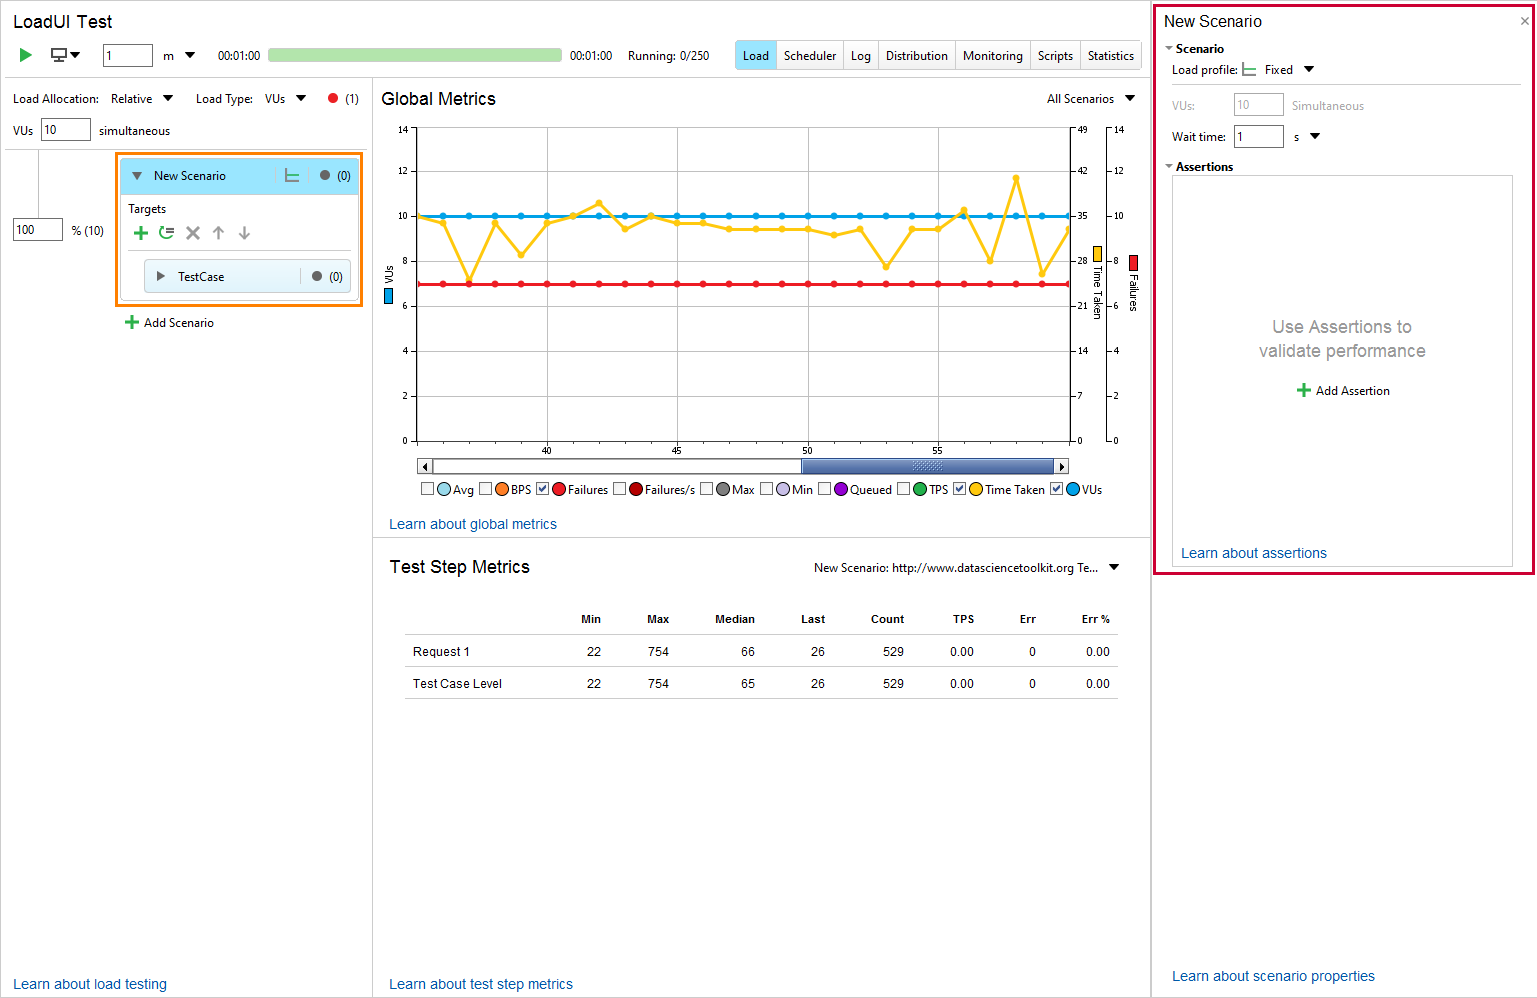Viewport: 1537px width, 998px height.
Task: Click the red failure indicator beside Load Type
Action: 333,98
